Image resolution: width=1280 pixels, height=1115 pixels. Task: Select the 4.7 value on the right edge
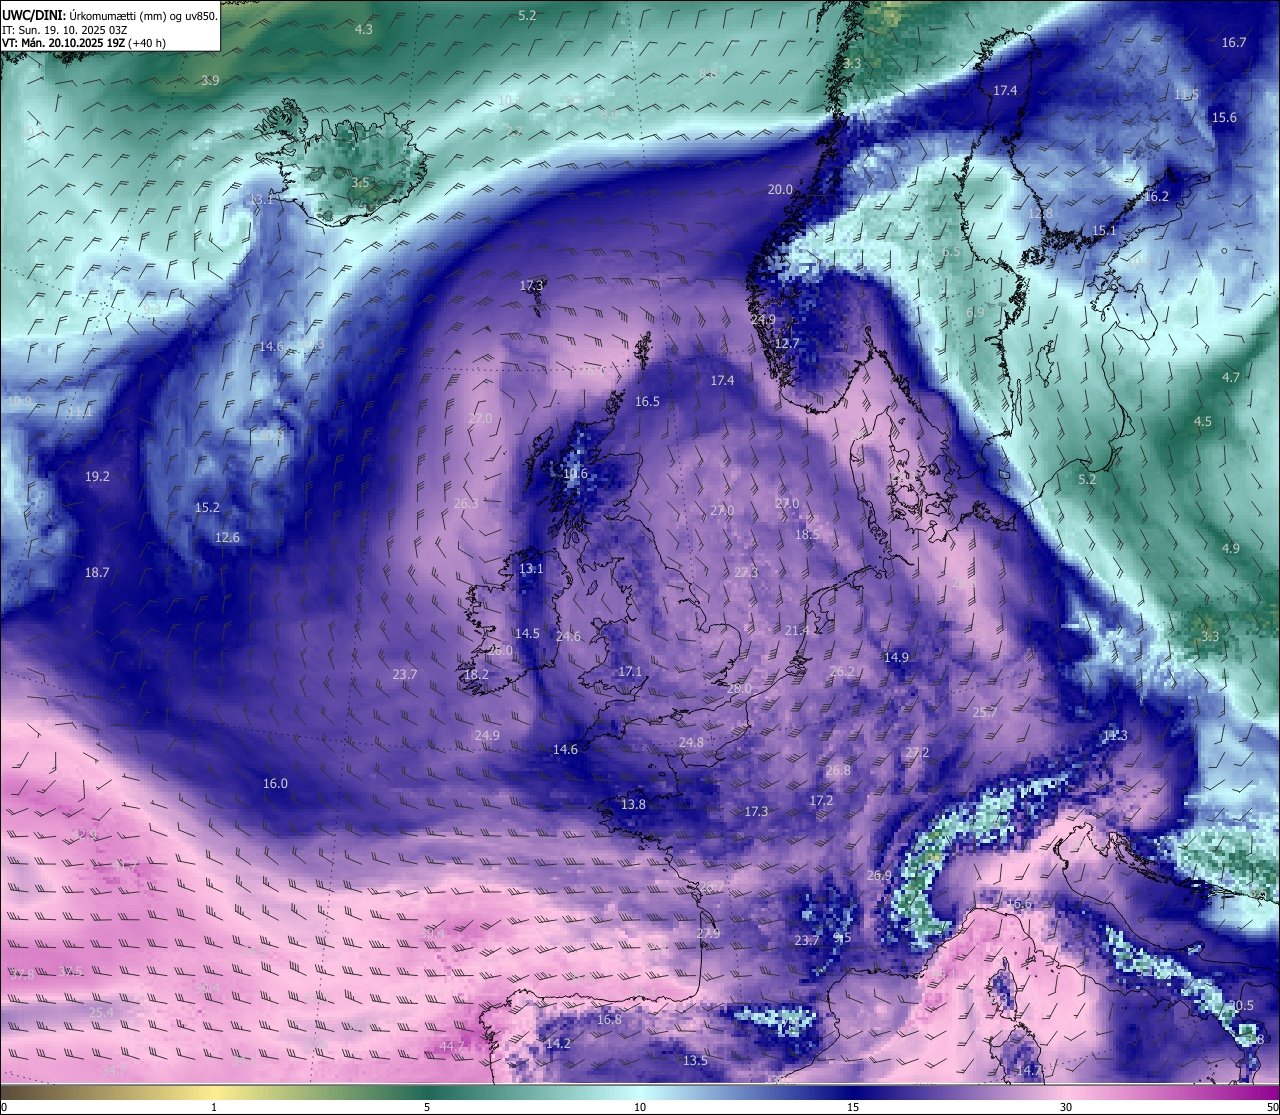point(1231,378)
